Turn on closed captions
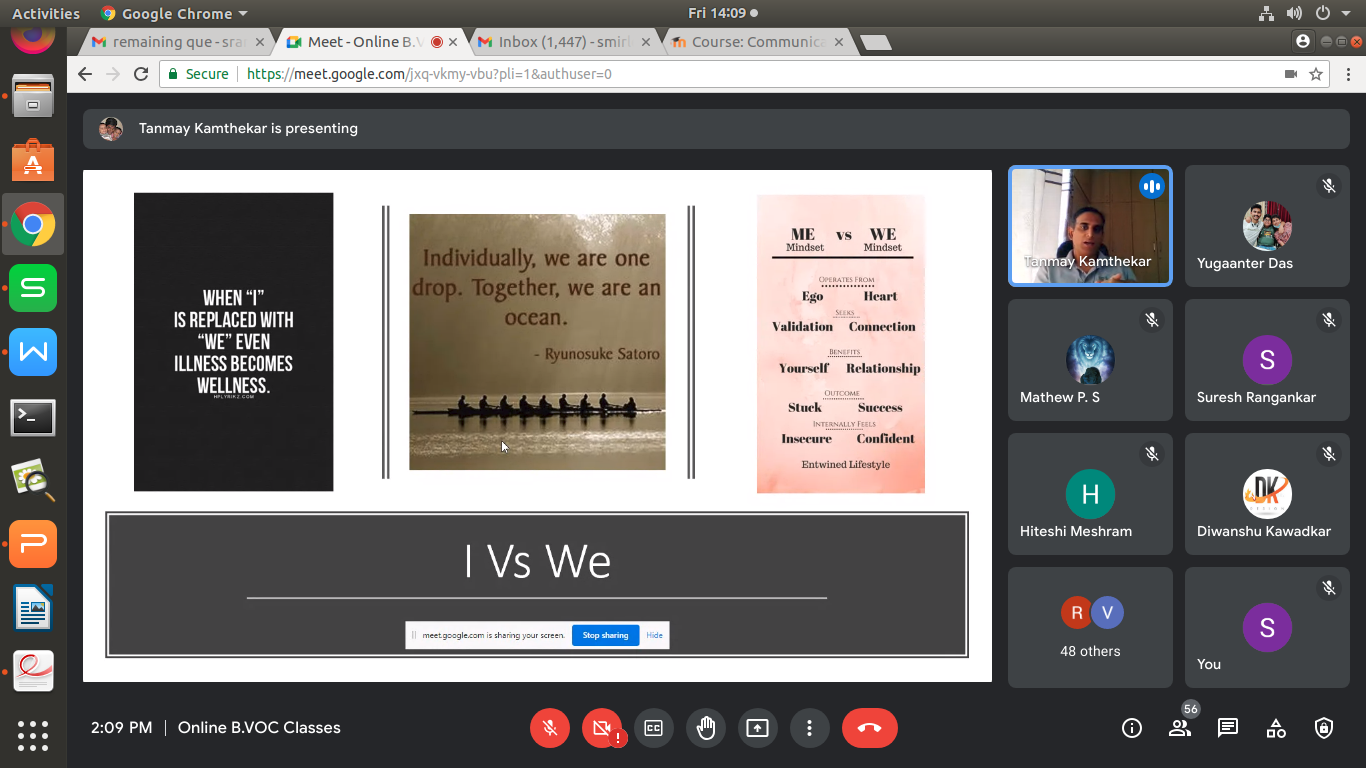The height and width of the screenshot is (768, 1366). pos(654,728)
